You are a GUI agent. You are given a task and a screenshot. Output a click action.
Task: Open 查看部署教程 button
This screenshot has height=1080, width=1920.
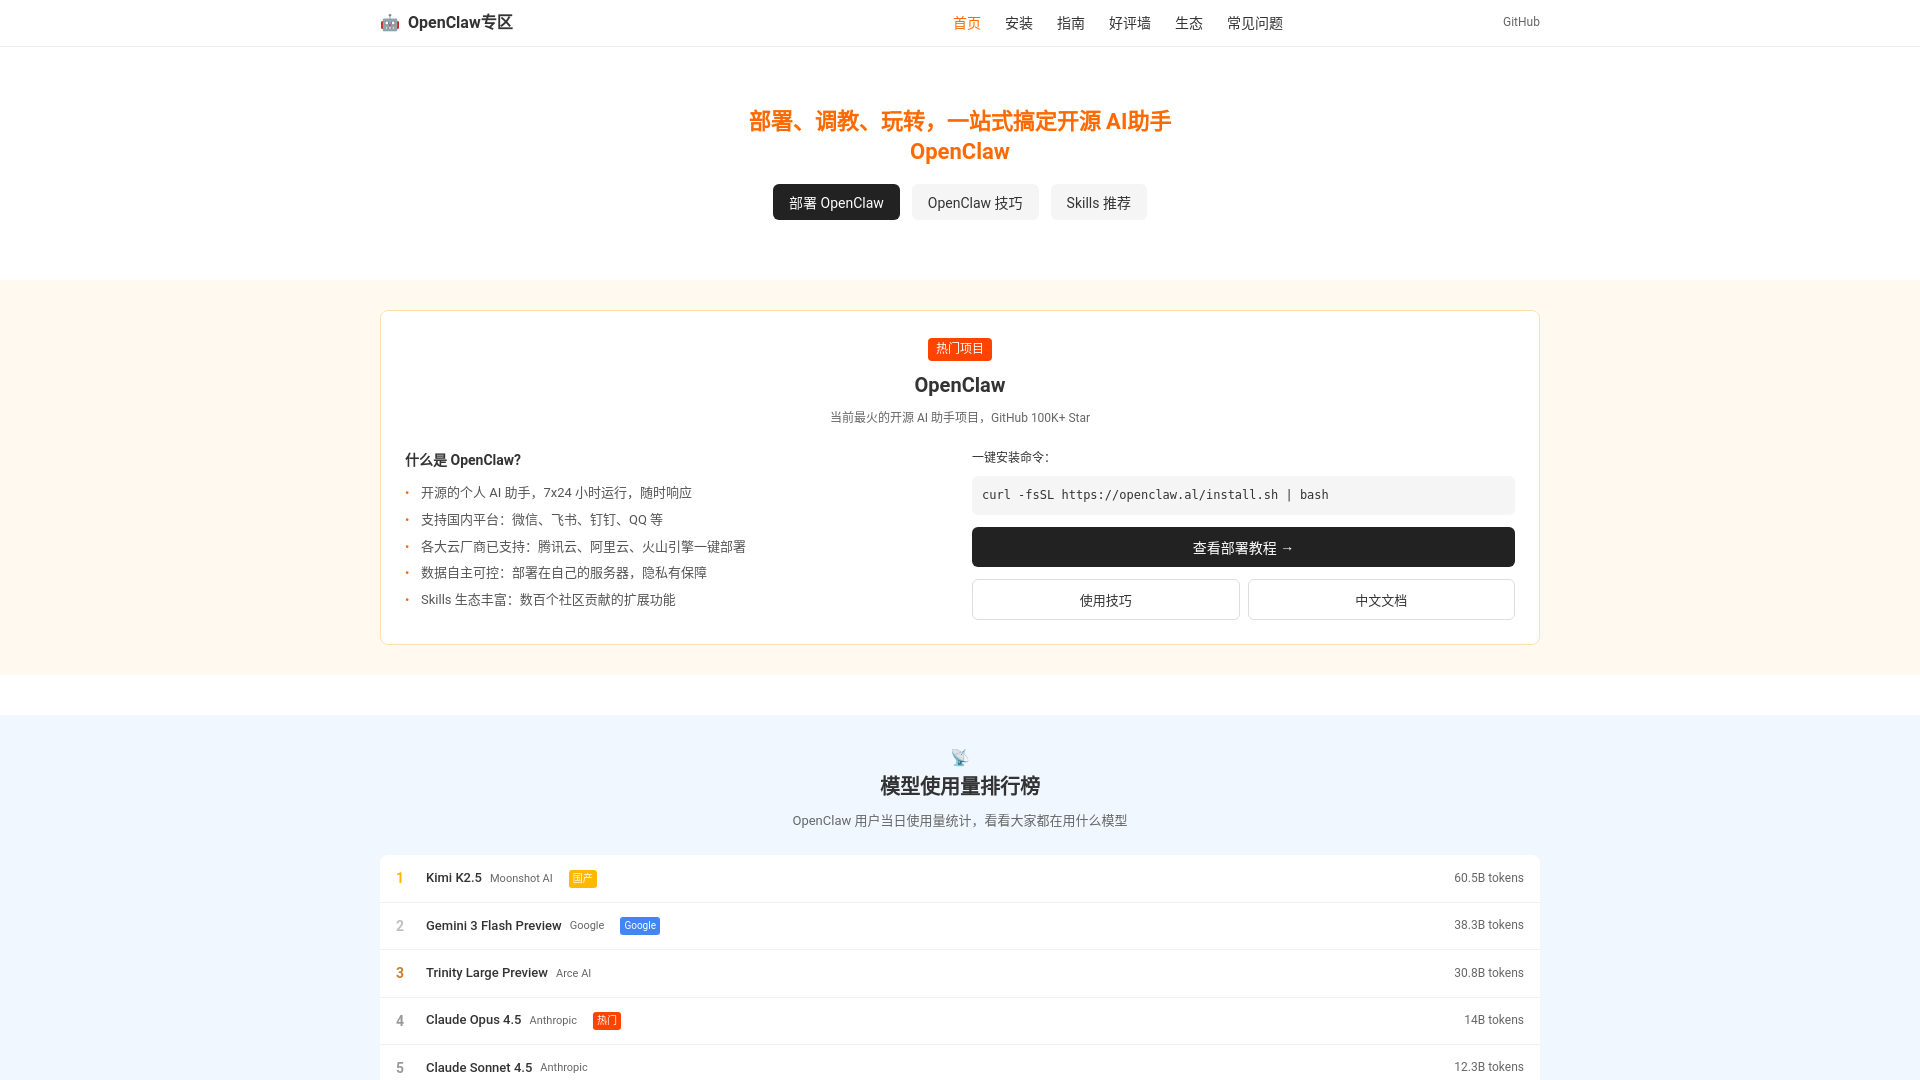(1243, 547)
